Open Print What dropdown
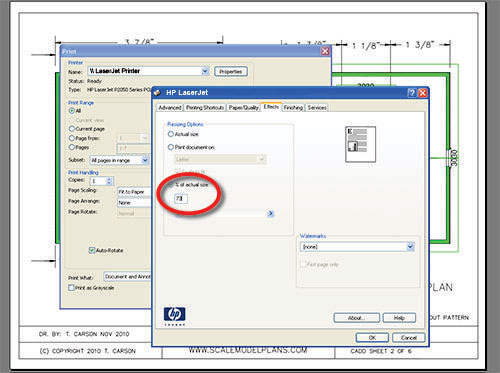 coord(127,277)
